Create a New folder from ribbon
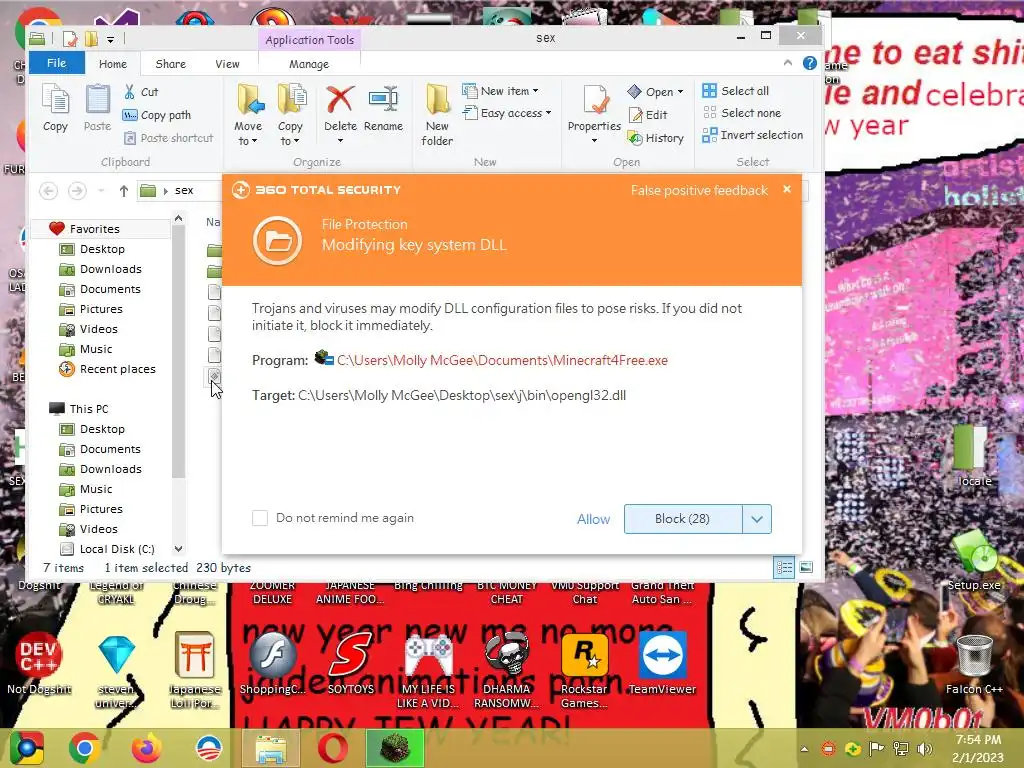 [x=437, y=115]
